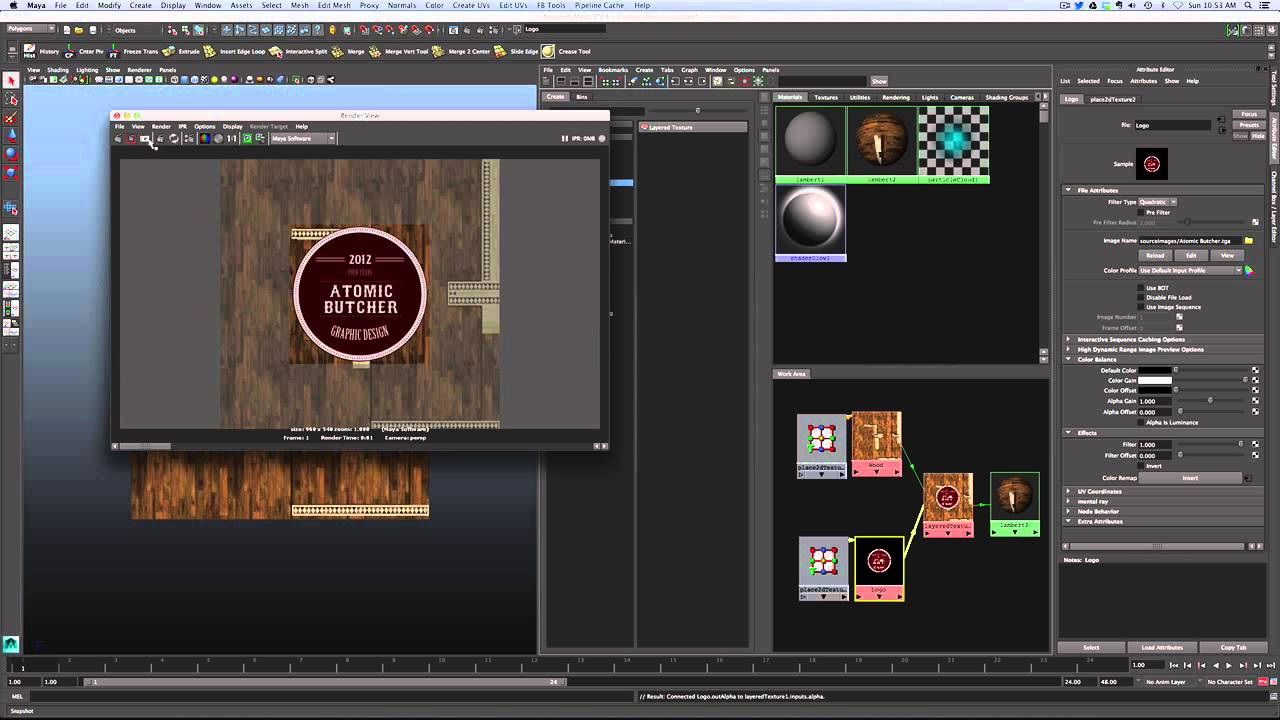This screenshot has height=720, width=1280.
Task: Click the Lasso select tool in toolbox
Action: click(11, 99)
